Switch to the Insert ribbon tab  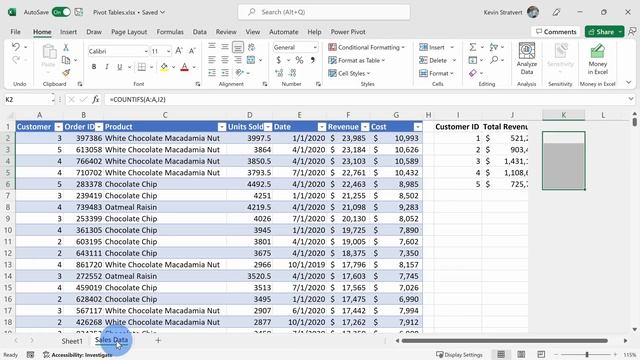(x=68, y=32)
